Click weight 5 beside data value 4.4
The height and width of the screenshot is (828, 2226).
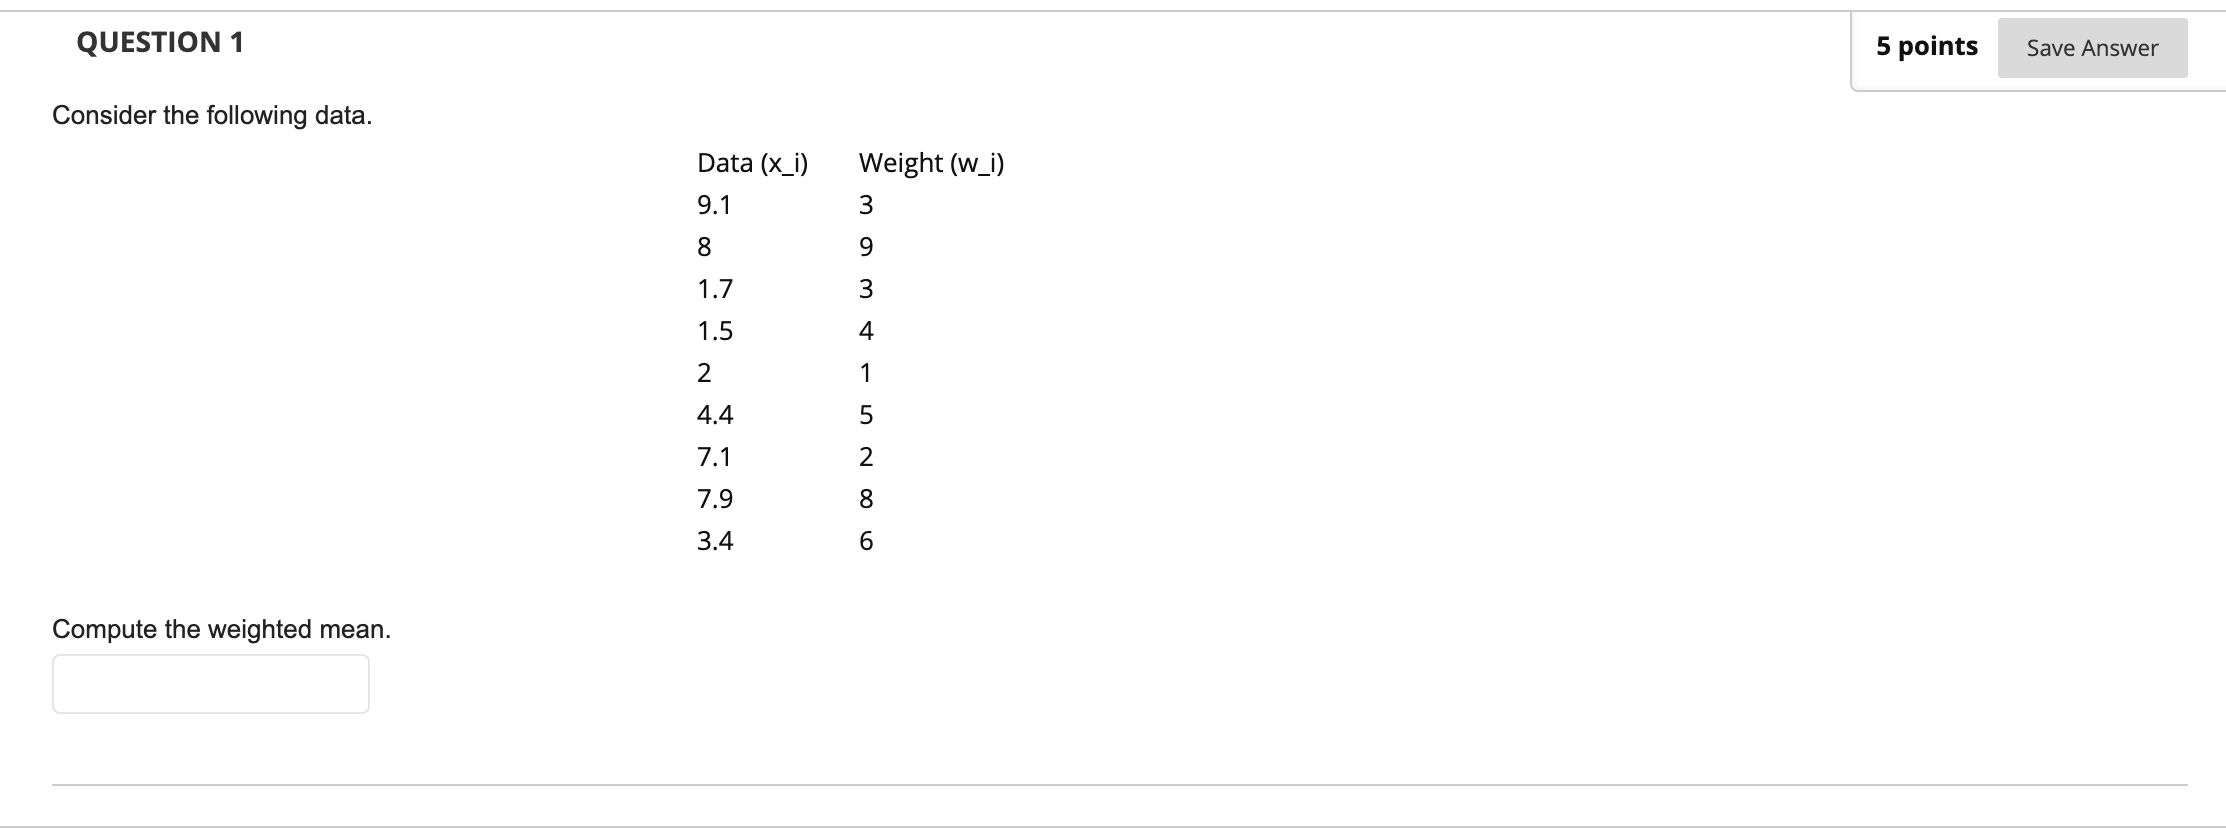coord(866,415)
